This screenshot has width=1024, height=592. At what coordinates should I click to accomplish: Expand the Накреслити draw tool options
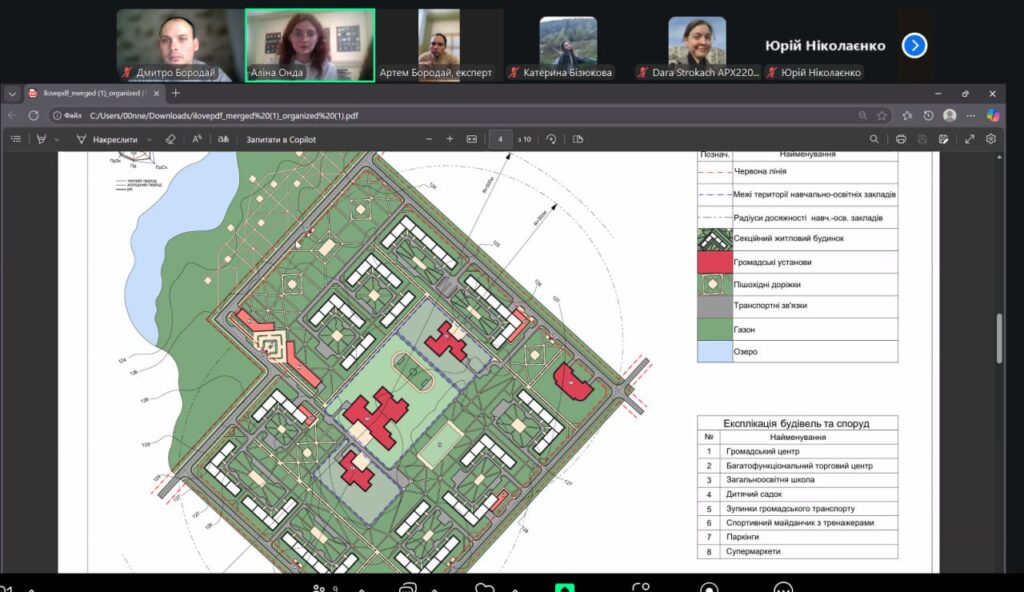[149, 139]
